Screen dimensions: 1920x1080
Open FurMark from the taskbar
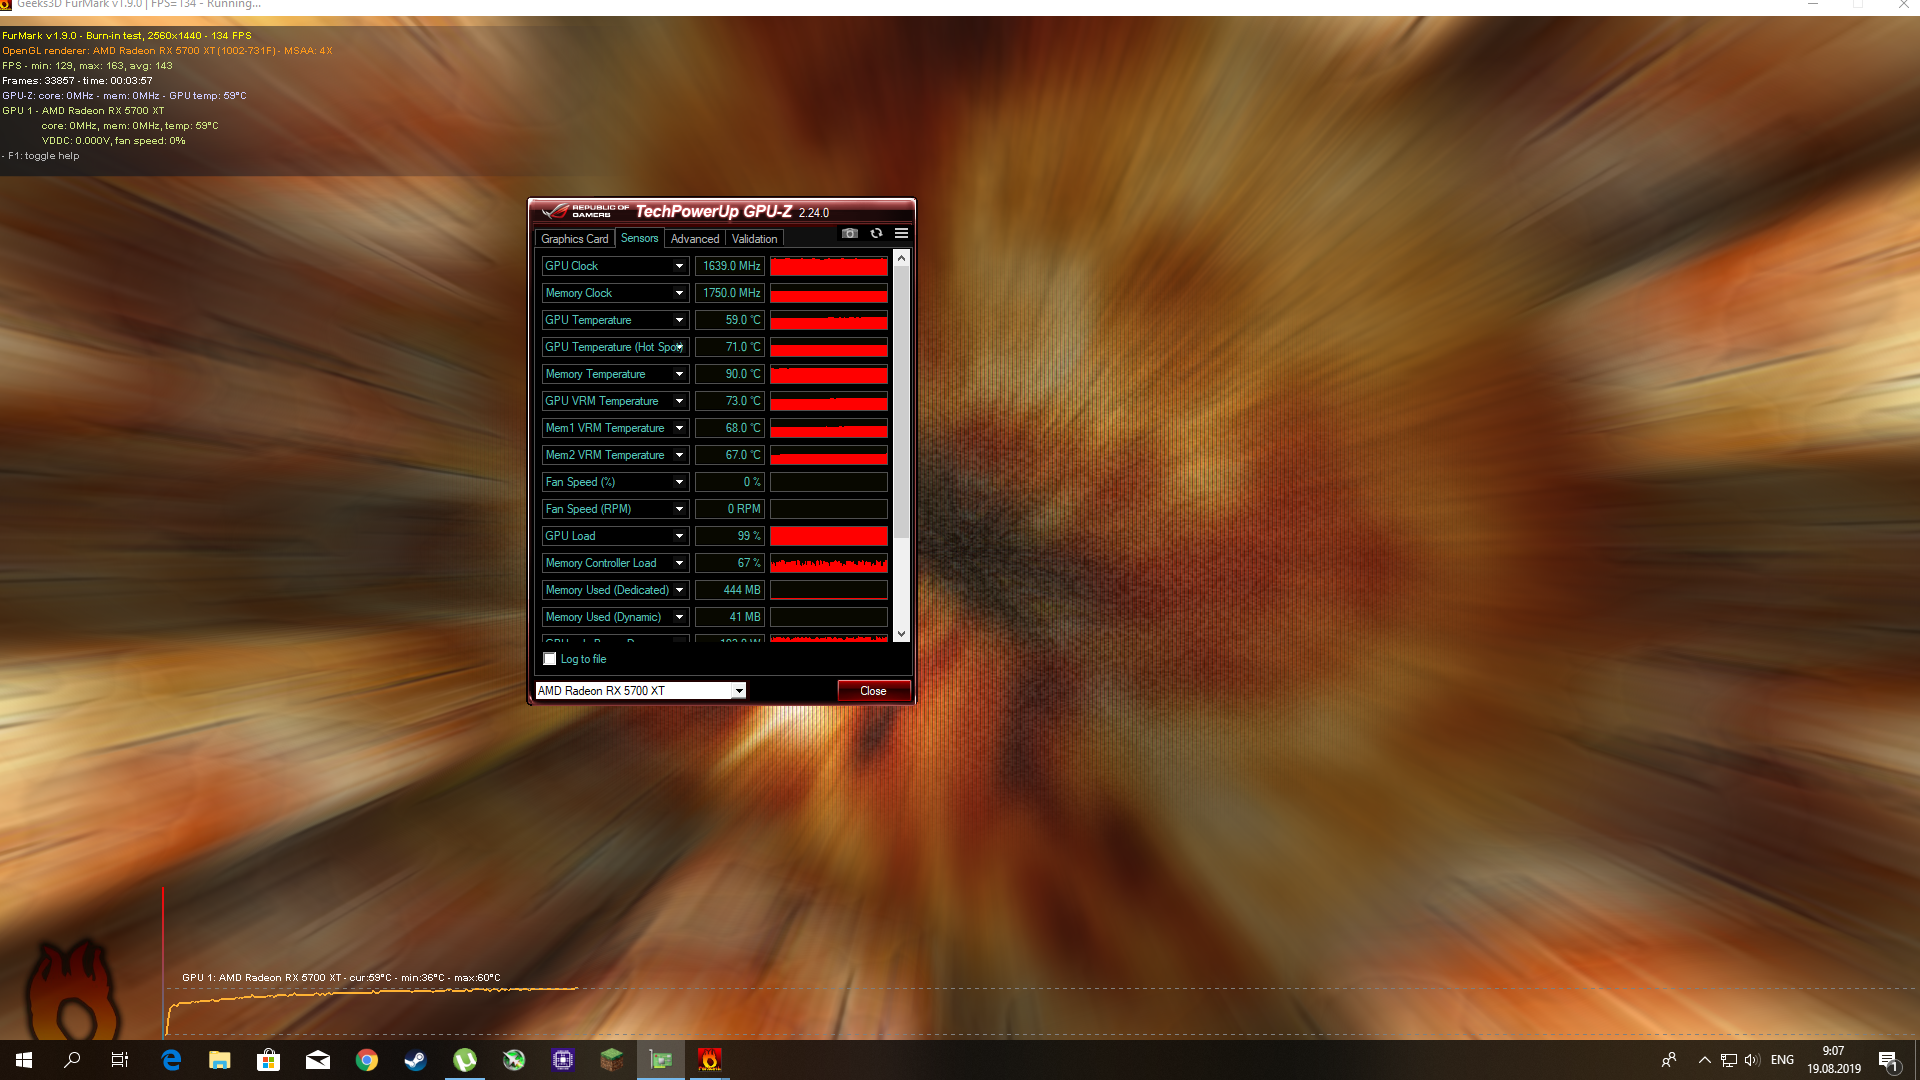[709, 1060]
